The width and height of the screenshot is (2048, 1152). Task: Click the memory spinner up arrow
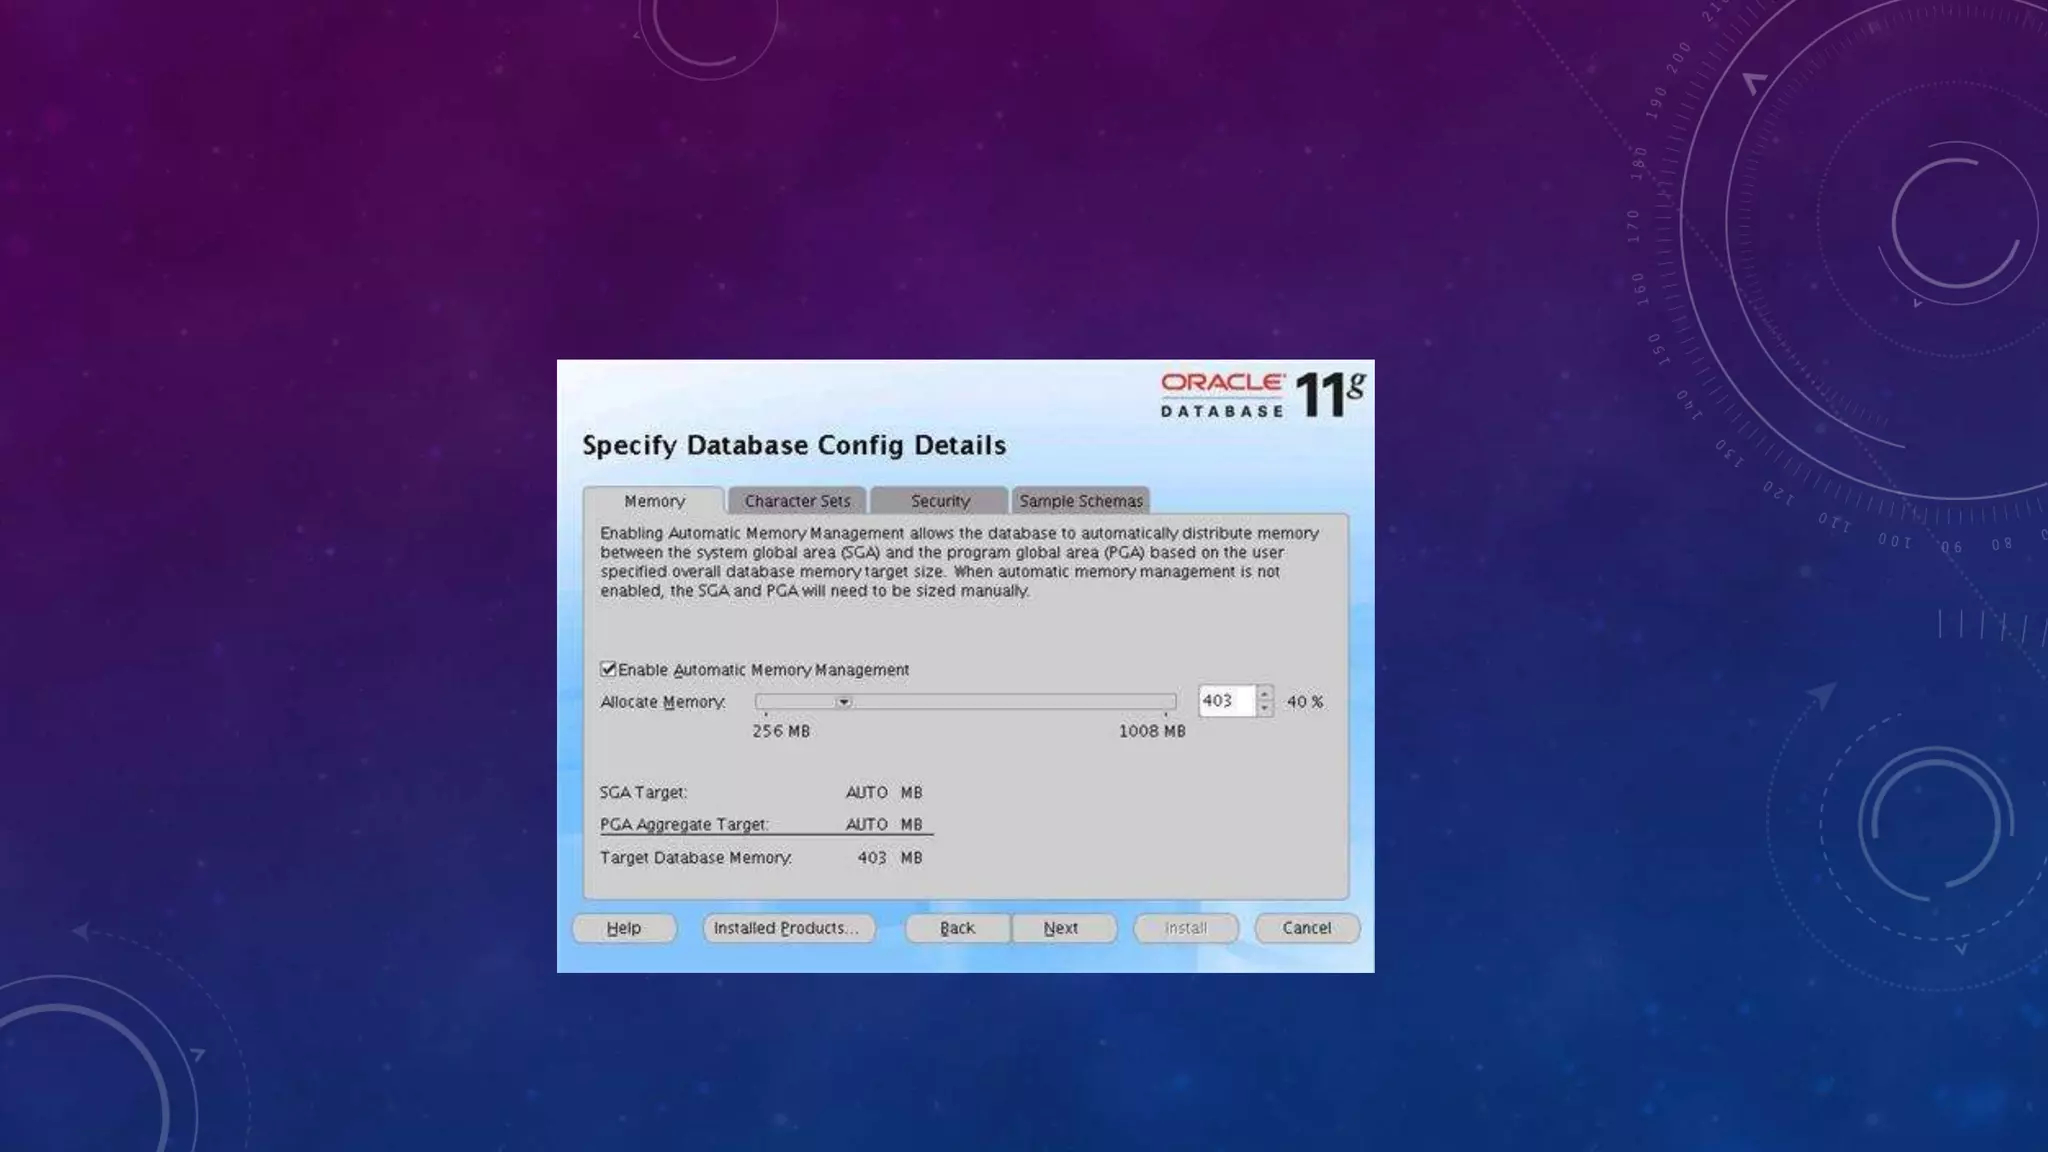(1265, 693)
